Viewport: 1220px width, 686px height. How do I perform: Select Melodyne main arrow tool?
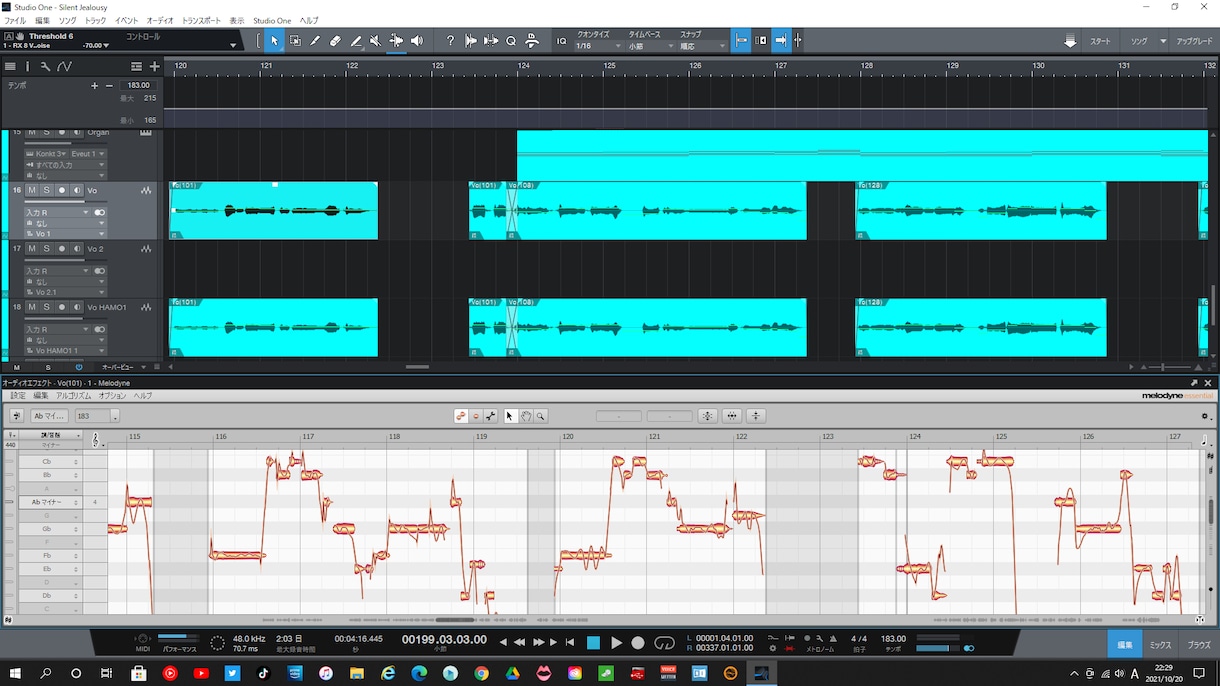511,416
